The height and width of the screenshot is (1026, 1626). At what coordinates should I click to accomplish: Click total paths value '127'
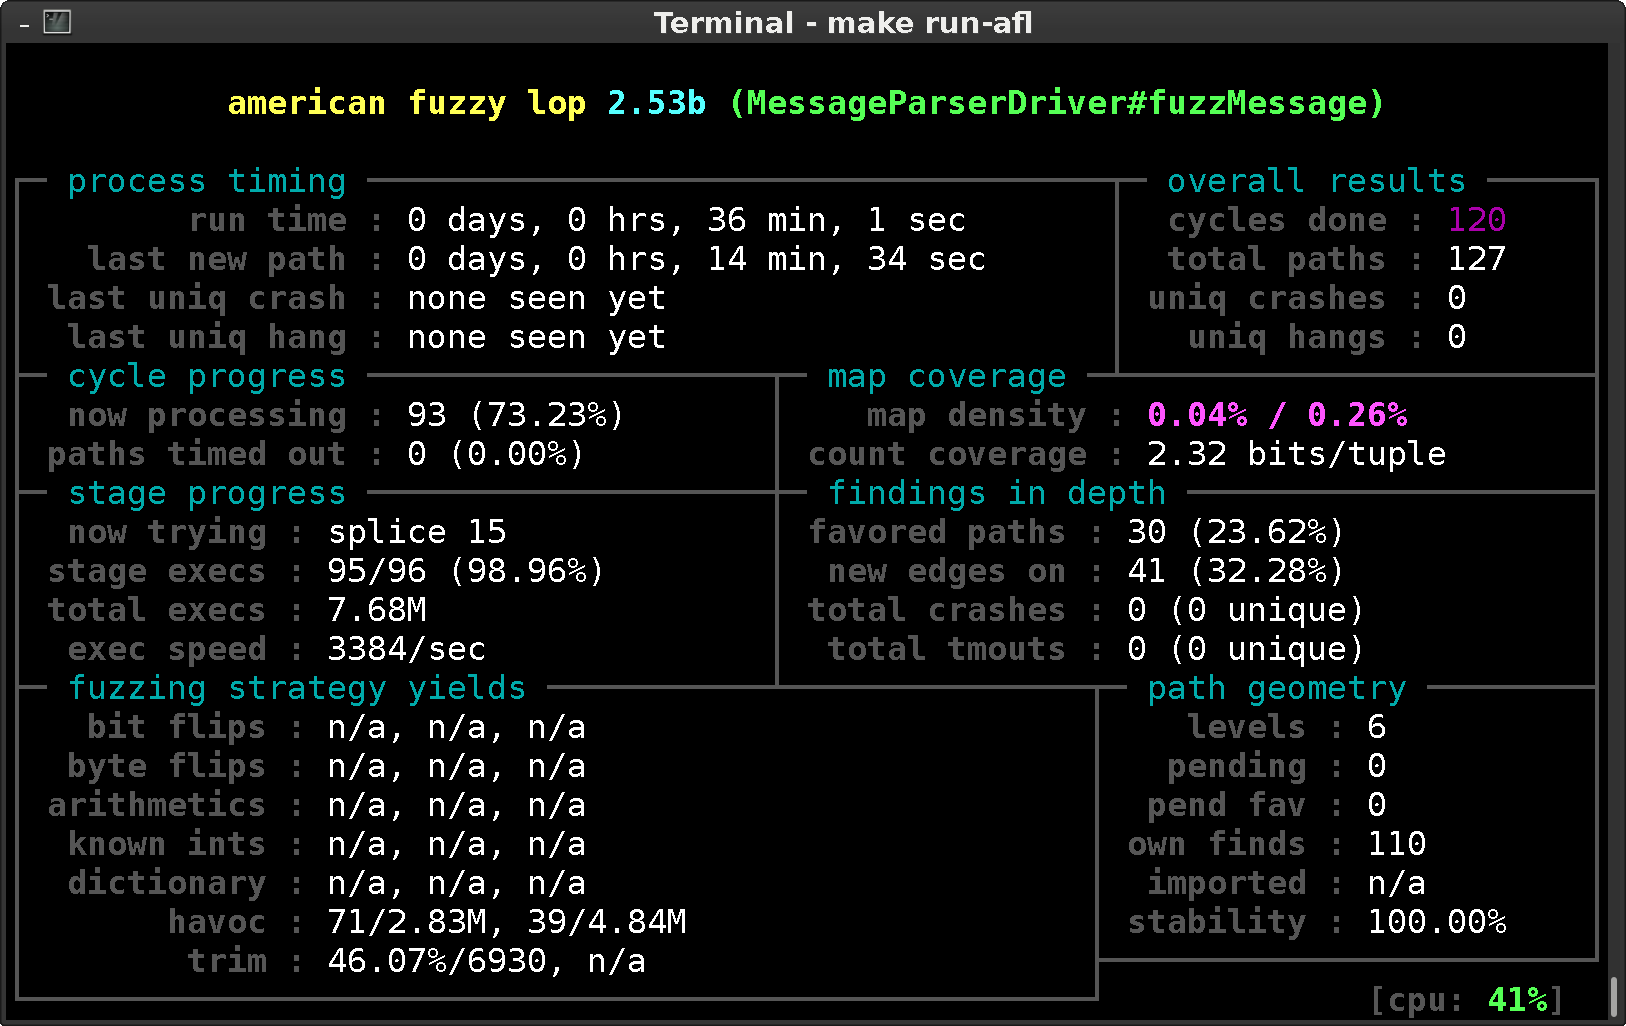pos(1477,259)
